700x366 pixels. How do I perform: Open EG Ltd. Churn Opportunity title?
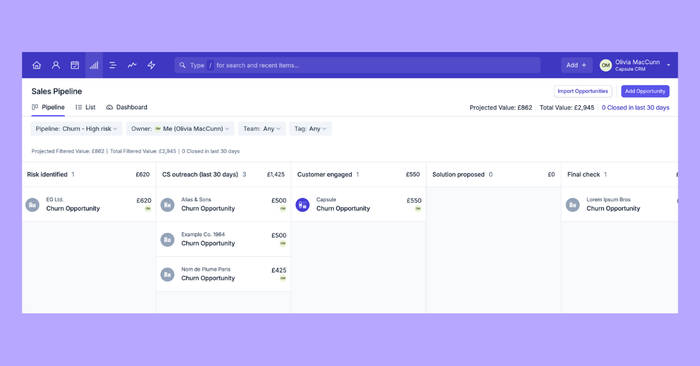pyautogui.click(x=73, y=208)
